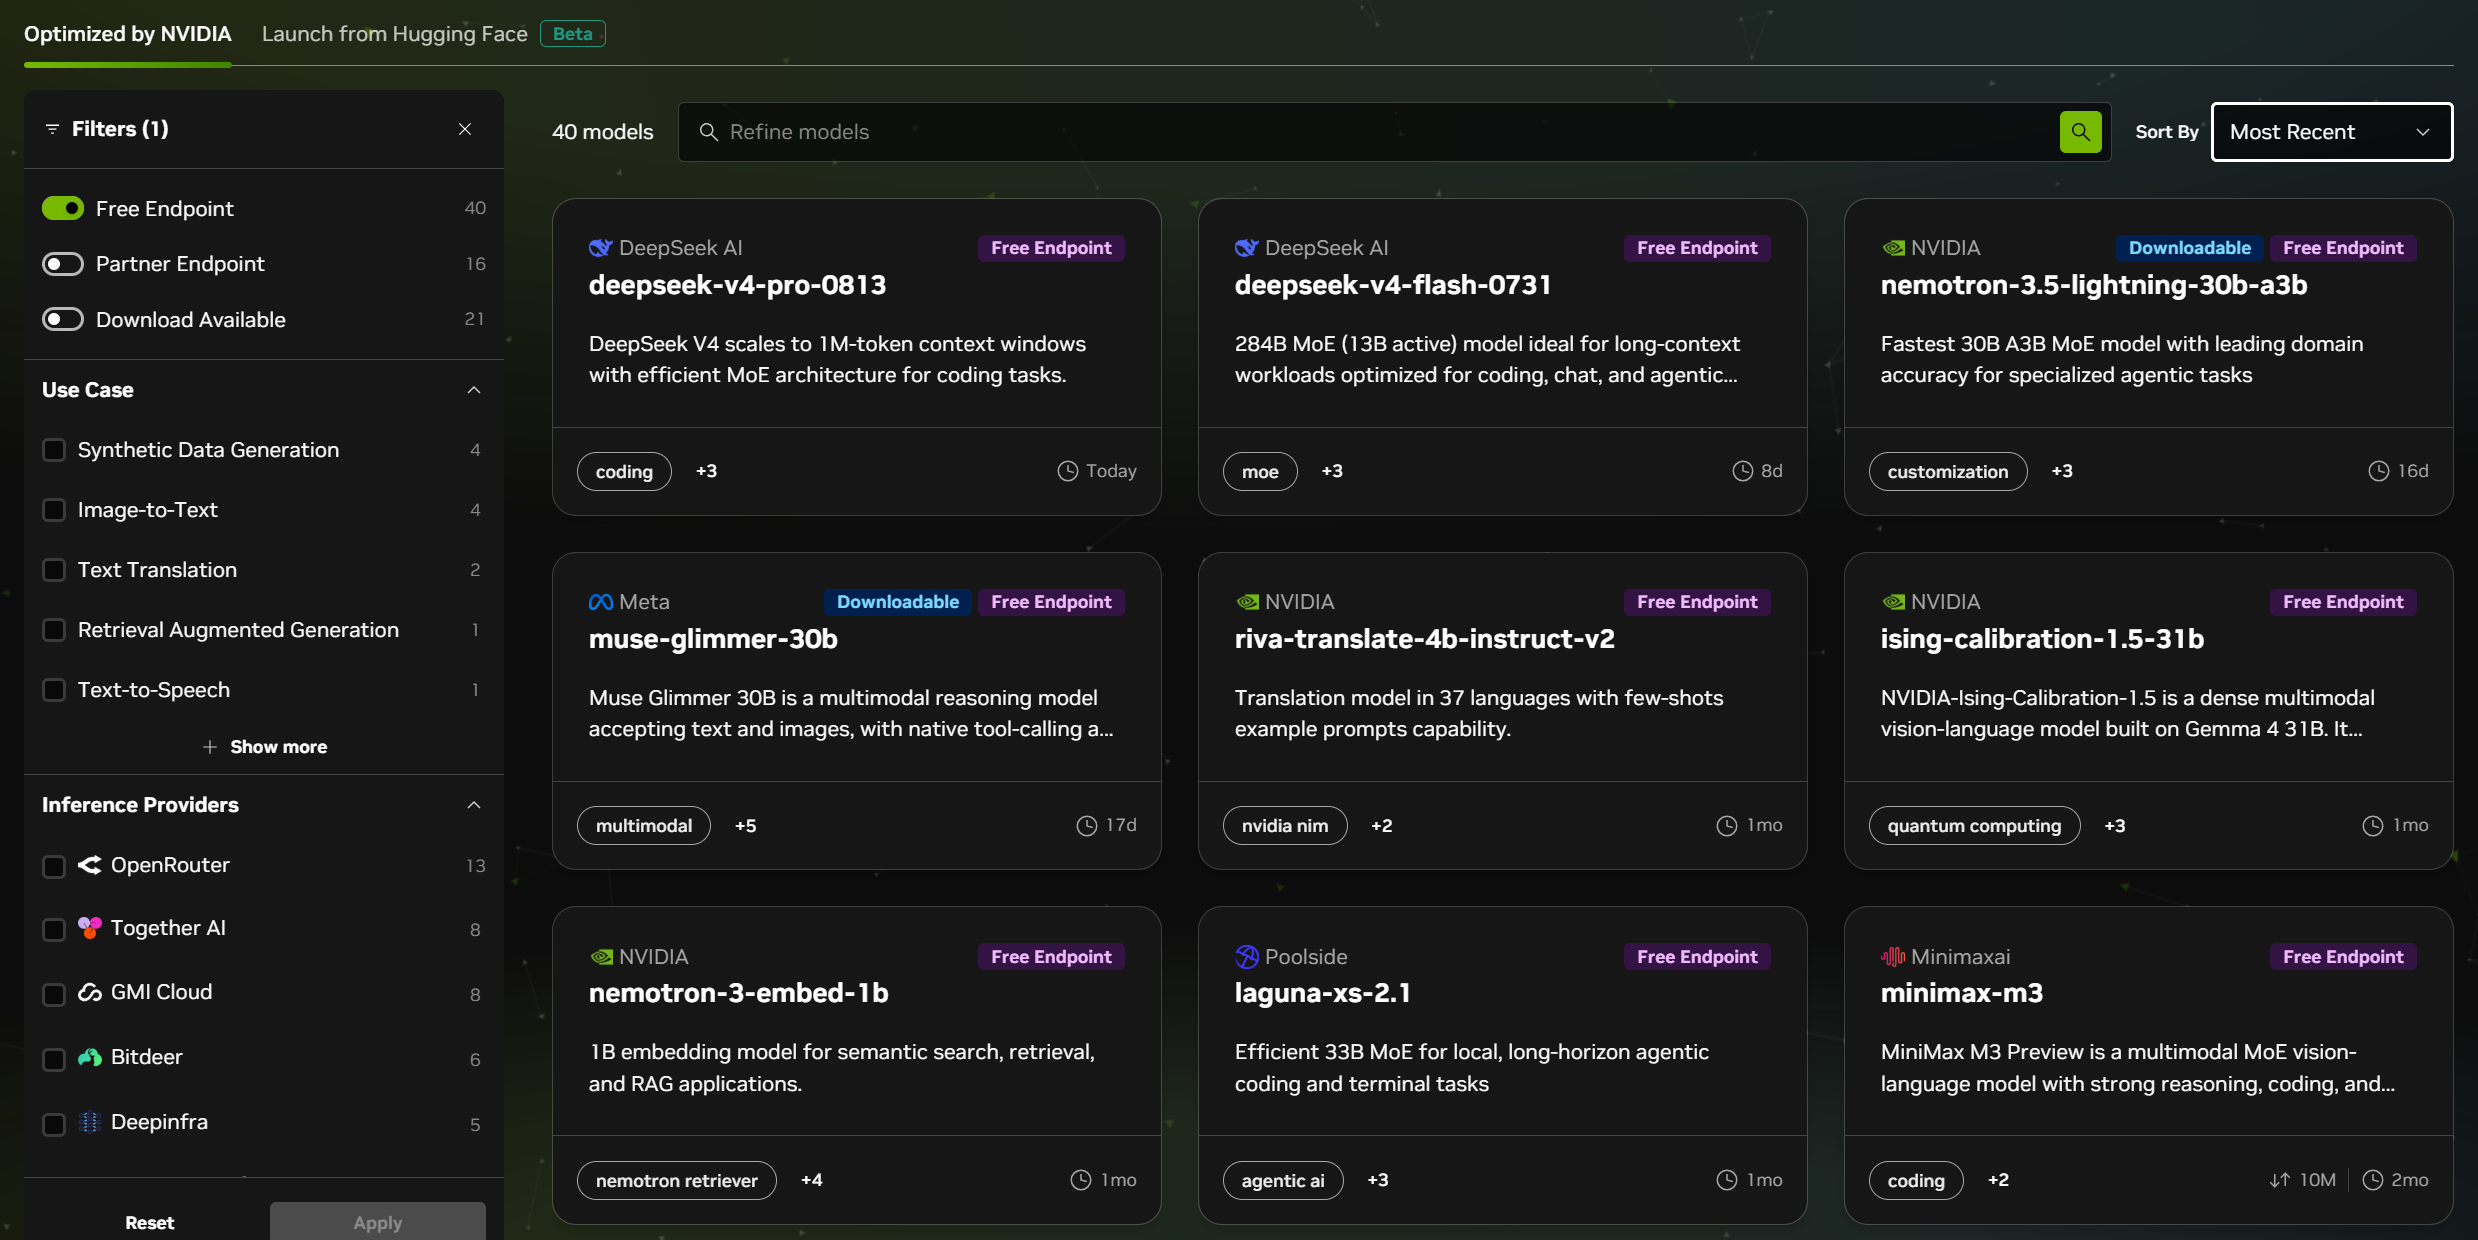
Task: Click the Together AI provider icon
Action: 90,928
